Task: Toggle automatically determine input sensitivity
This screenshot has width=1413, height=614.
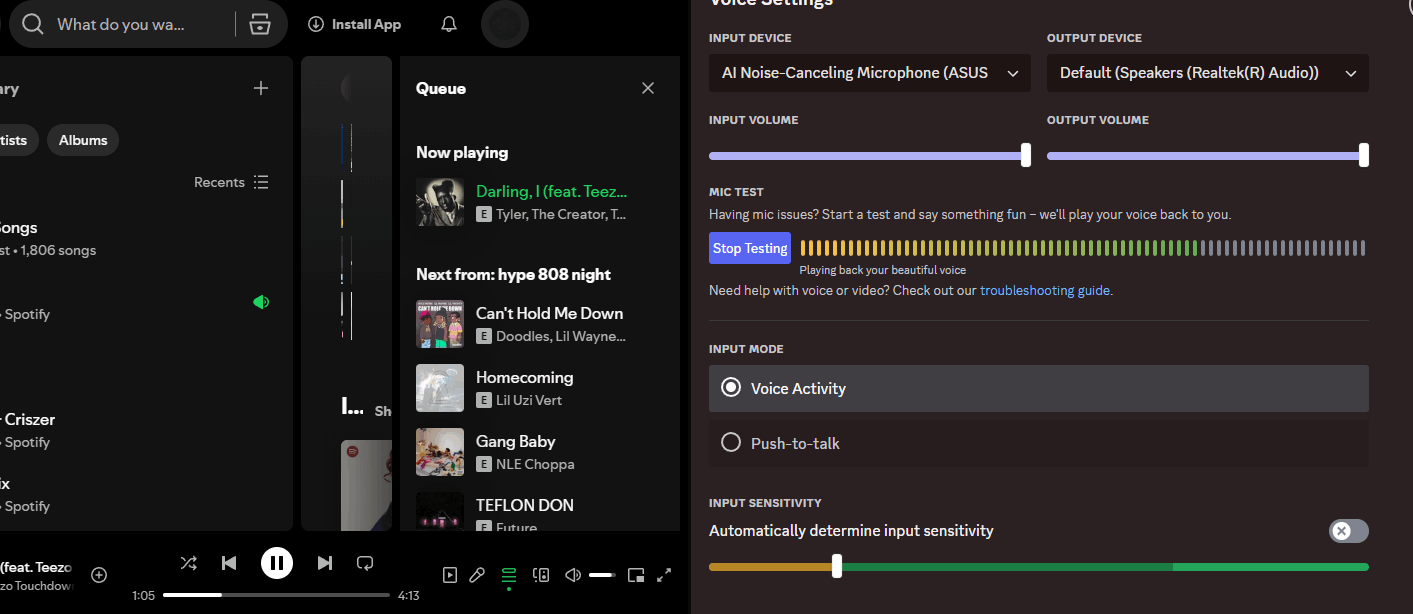Action: pos(1348,531)
